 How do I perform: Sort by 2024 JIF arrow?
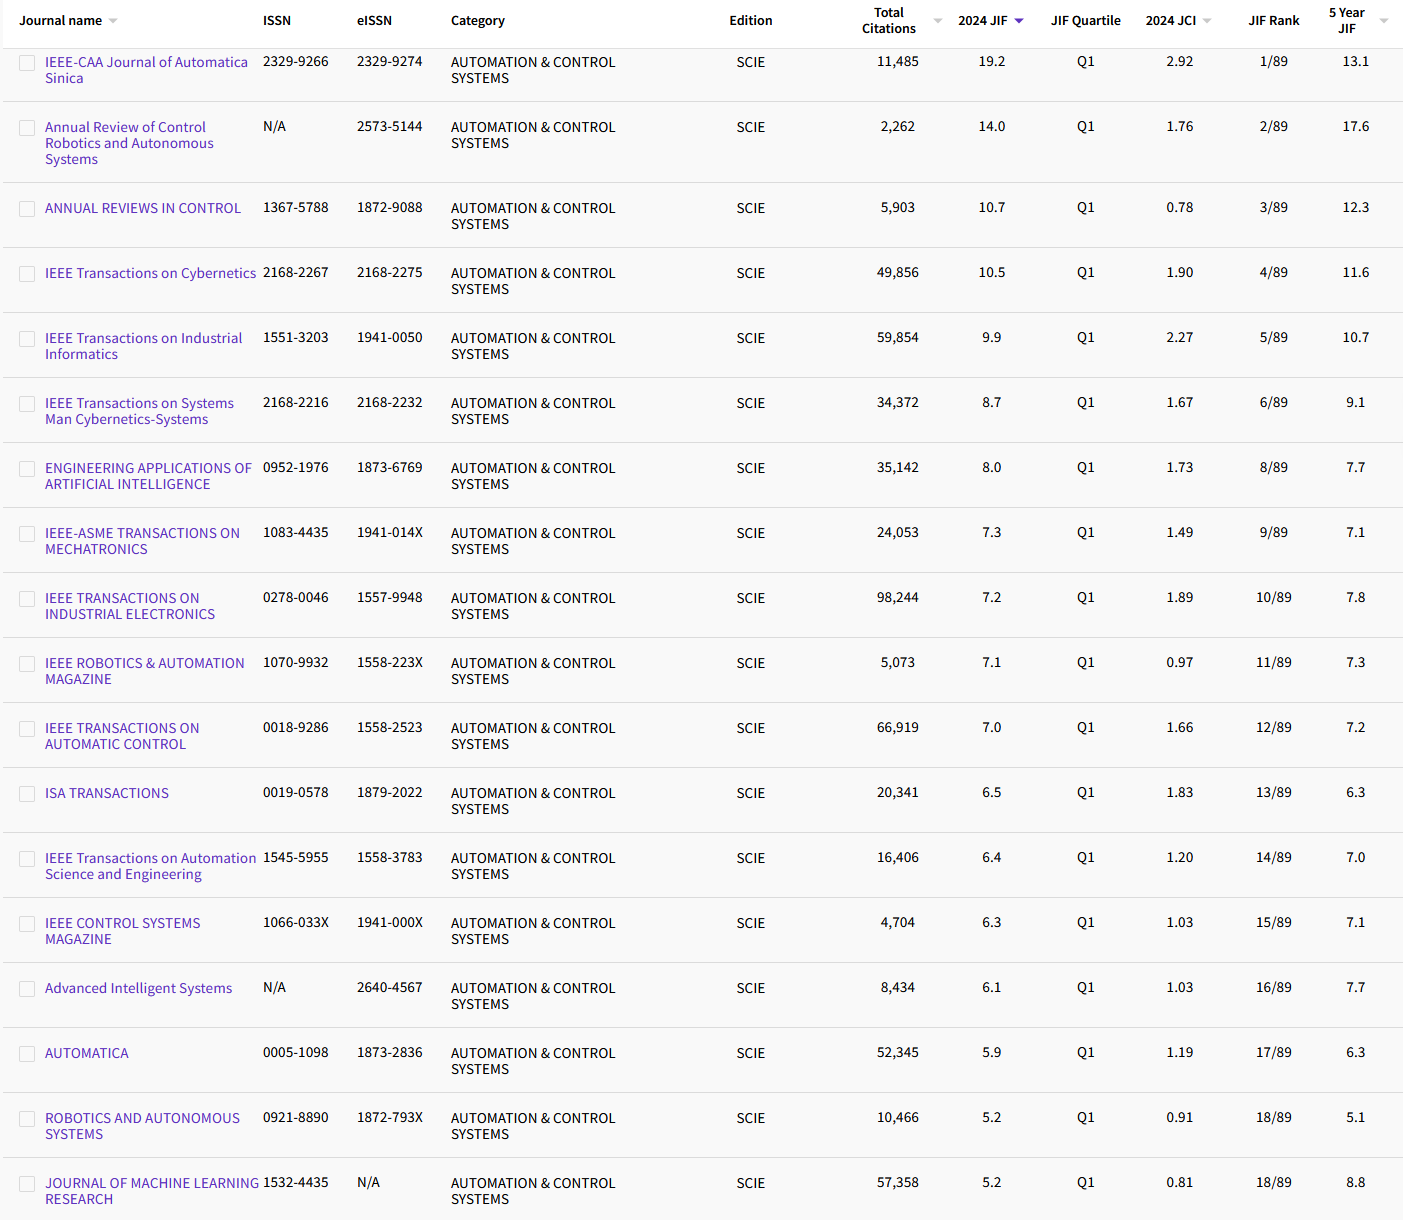tap(1019, 21)
